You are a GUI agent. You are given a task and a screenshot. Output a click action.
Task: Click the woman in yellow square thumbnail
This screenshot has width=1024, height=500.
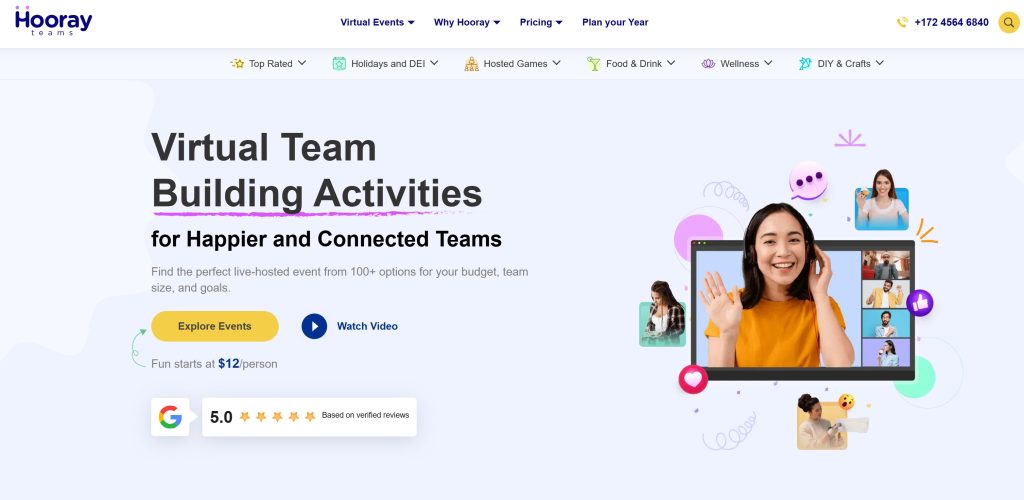coord(822,422)
